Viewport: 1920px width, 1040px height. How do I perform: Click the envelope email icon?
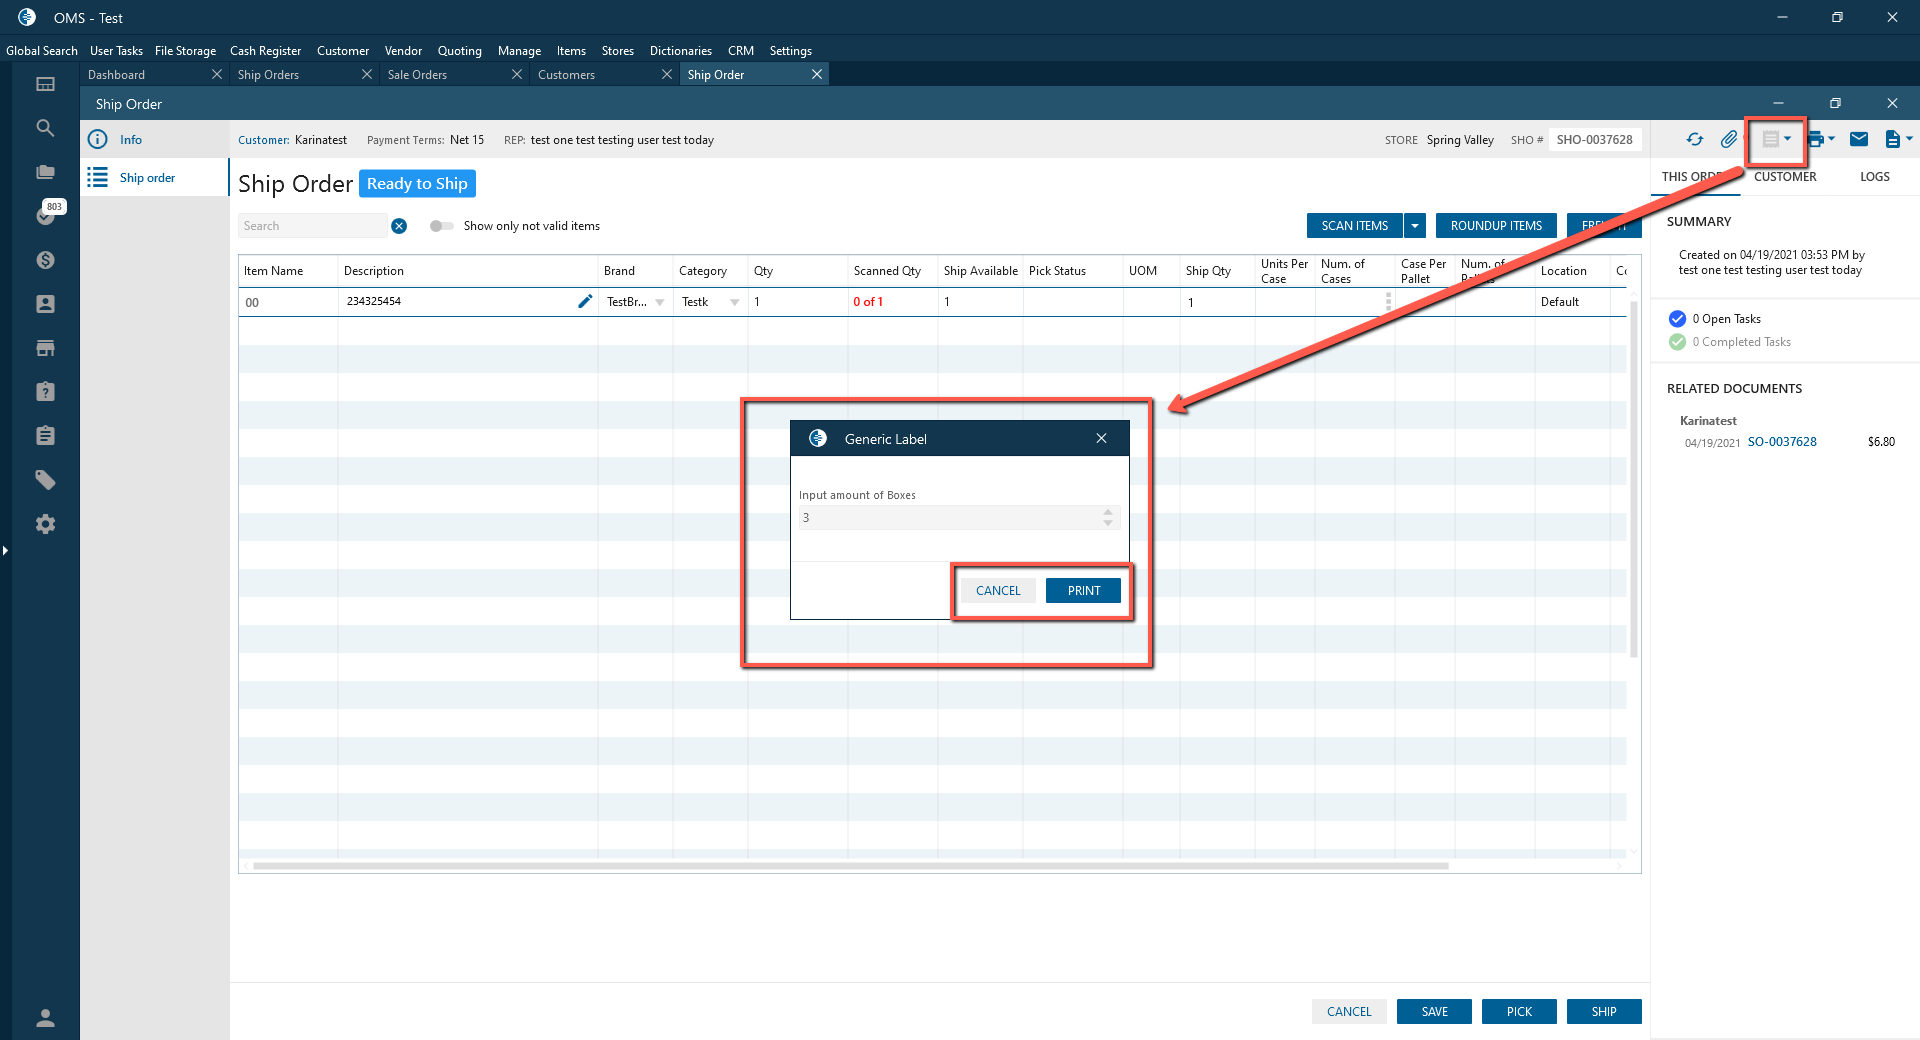point(1859,140)
